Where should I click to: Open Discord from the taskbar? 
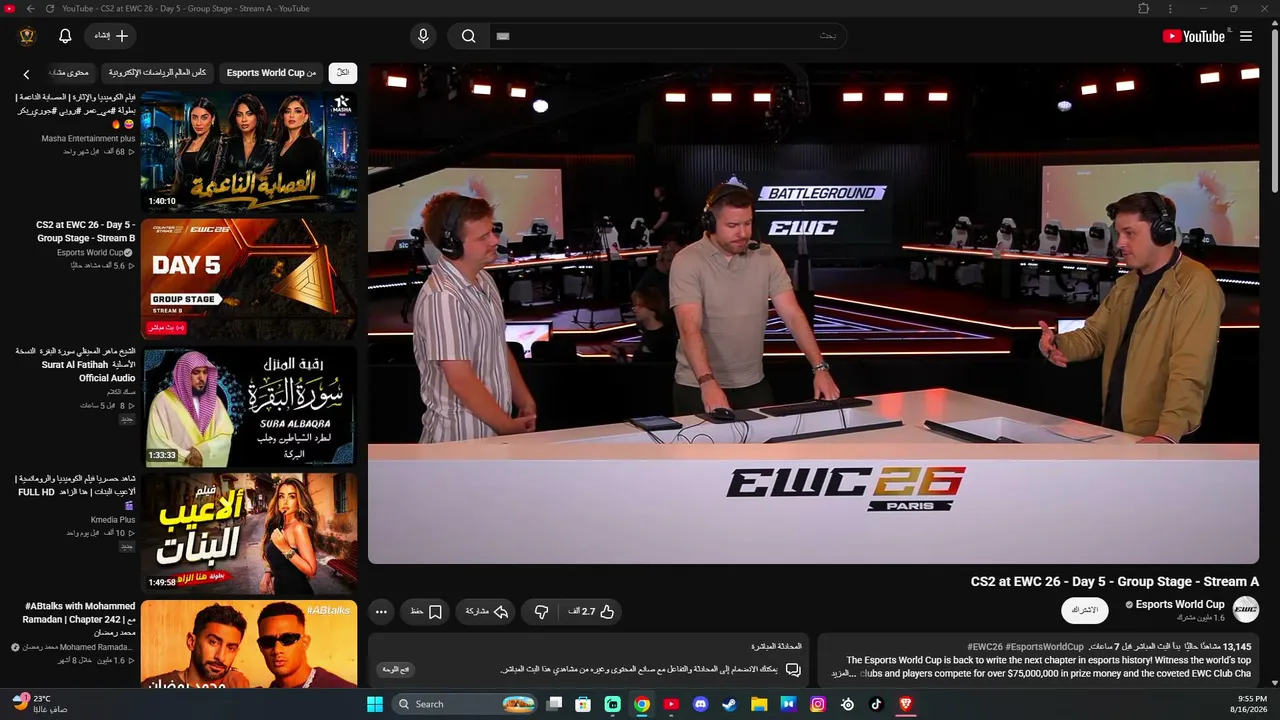click(701, 704)
